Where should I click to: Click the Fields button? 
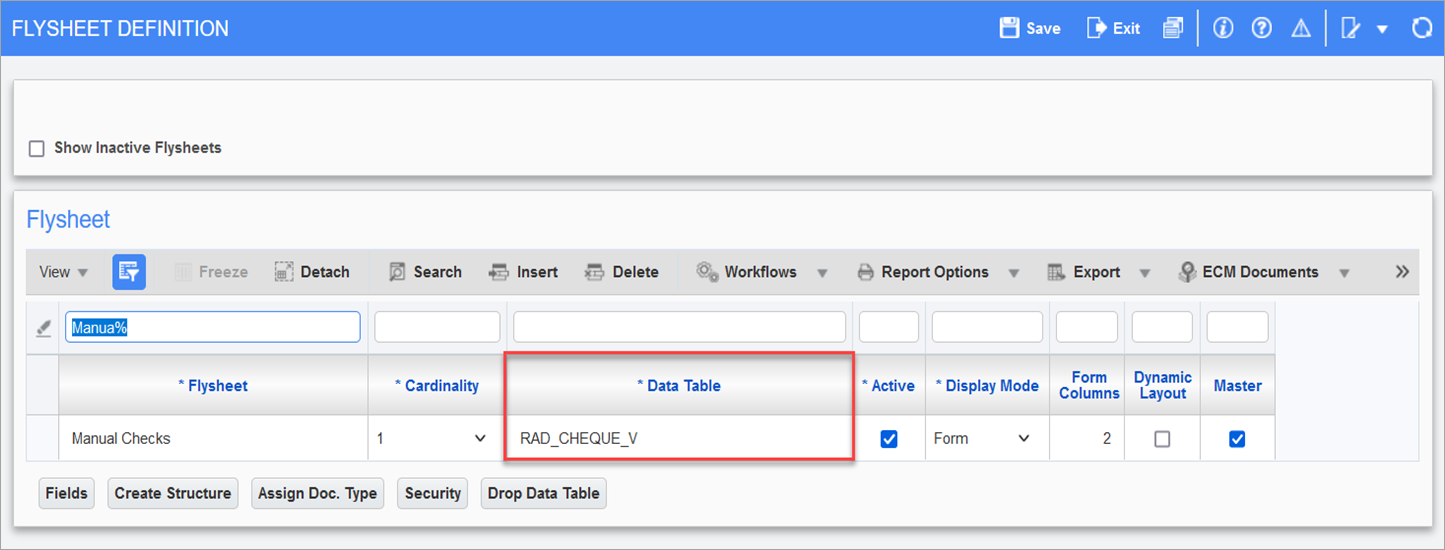tap(67, 493)
